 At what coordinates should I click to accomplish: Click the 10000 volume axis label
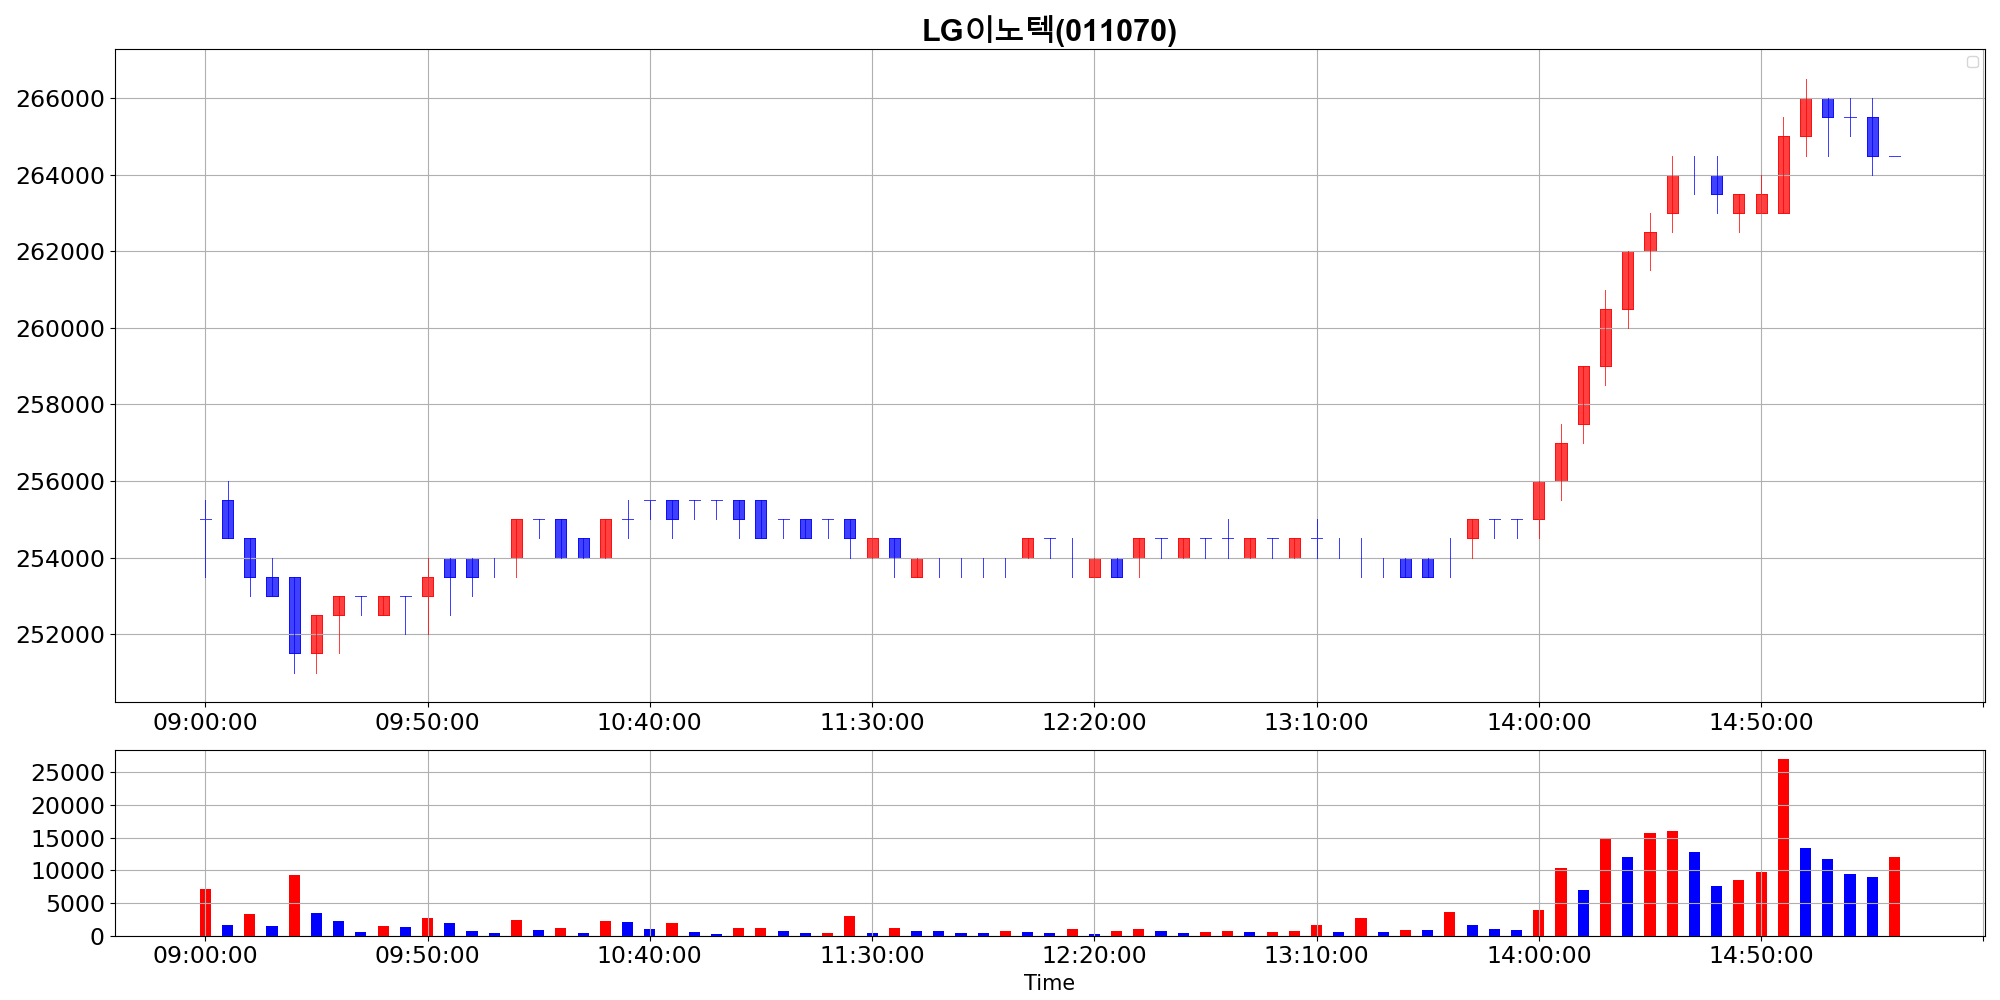(x=69, y=871)
